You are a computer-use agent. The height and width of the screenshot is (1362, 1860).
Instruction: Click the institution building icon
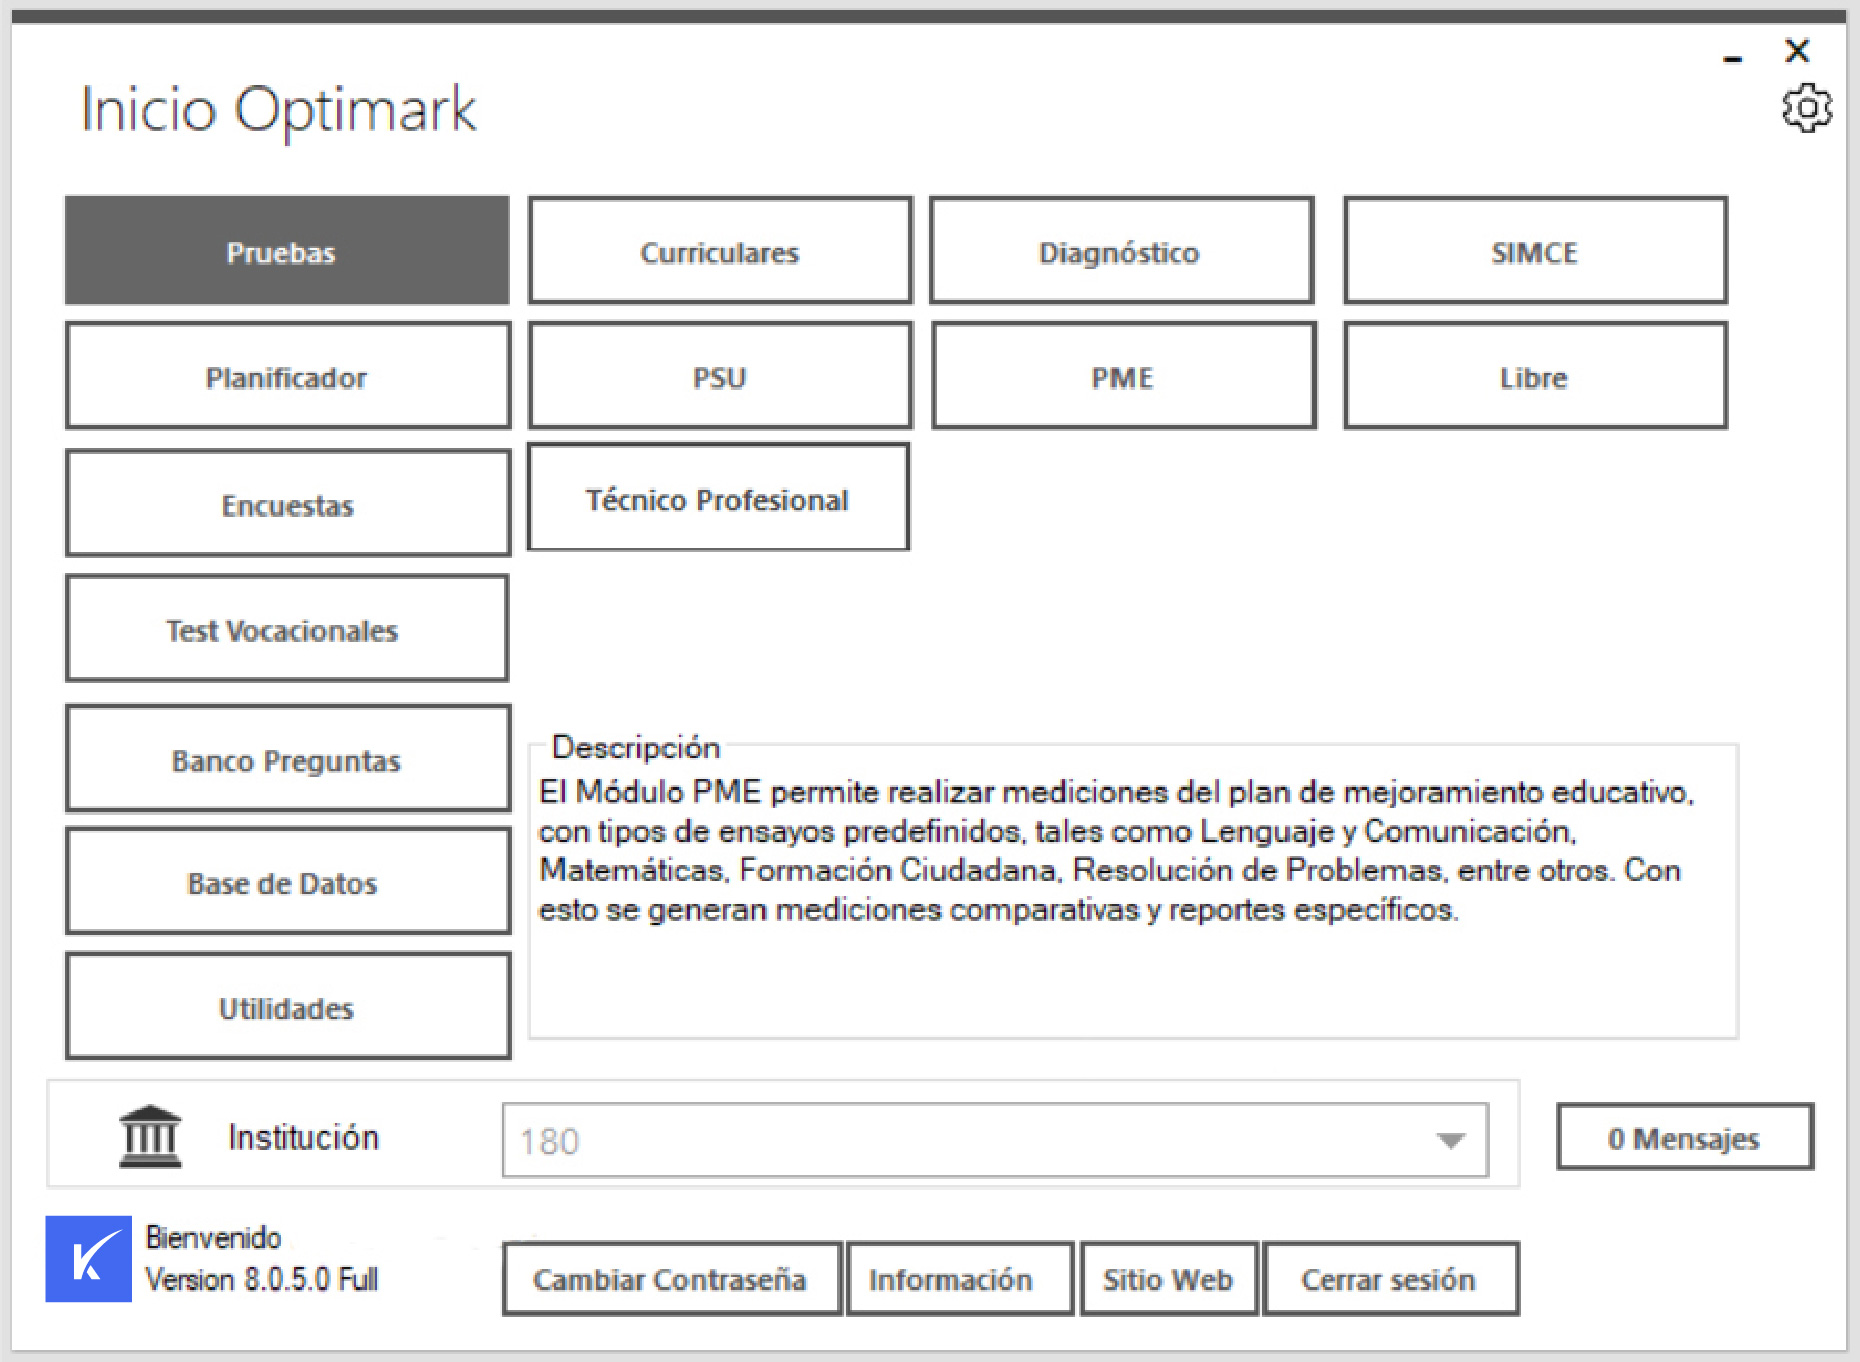150,1136
